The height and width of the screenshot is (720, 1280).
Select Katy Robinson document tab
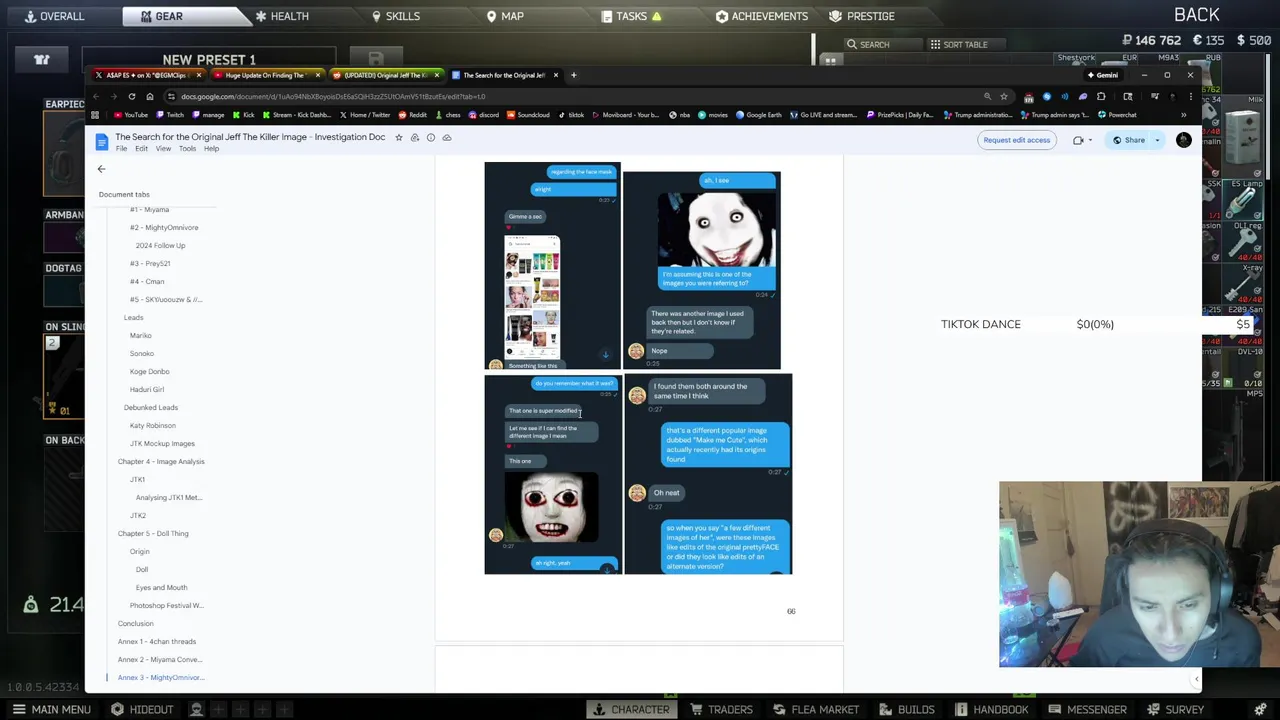[x=152, y=425]
